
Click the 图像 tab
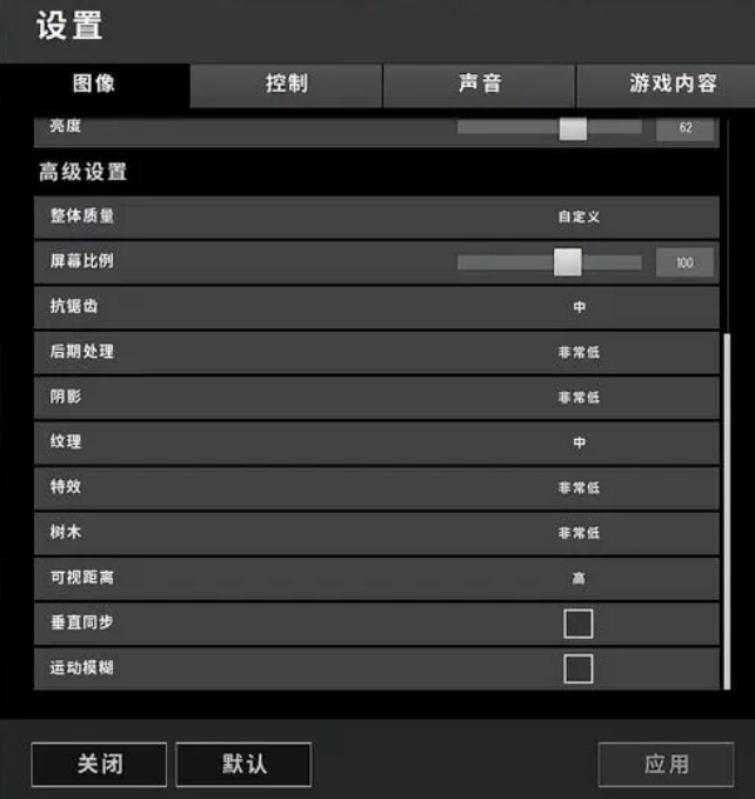pos(95,85)
